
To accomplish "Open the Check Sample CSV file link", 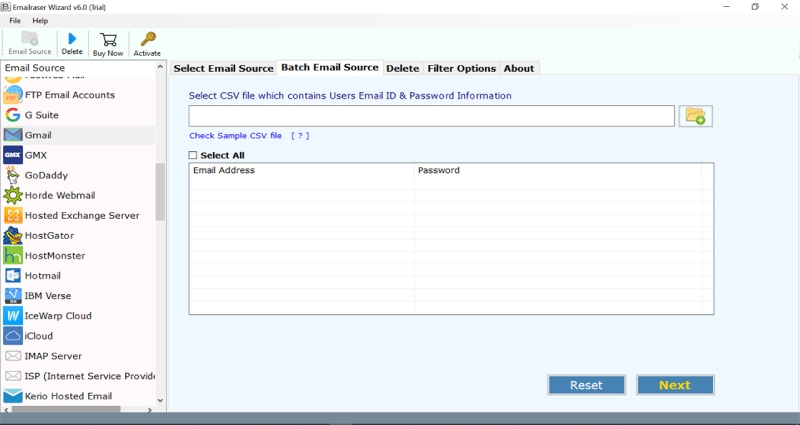I will click(x=235, y=136).
